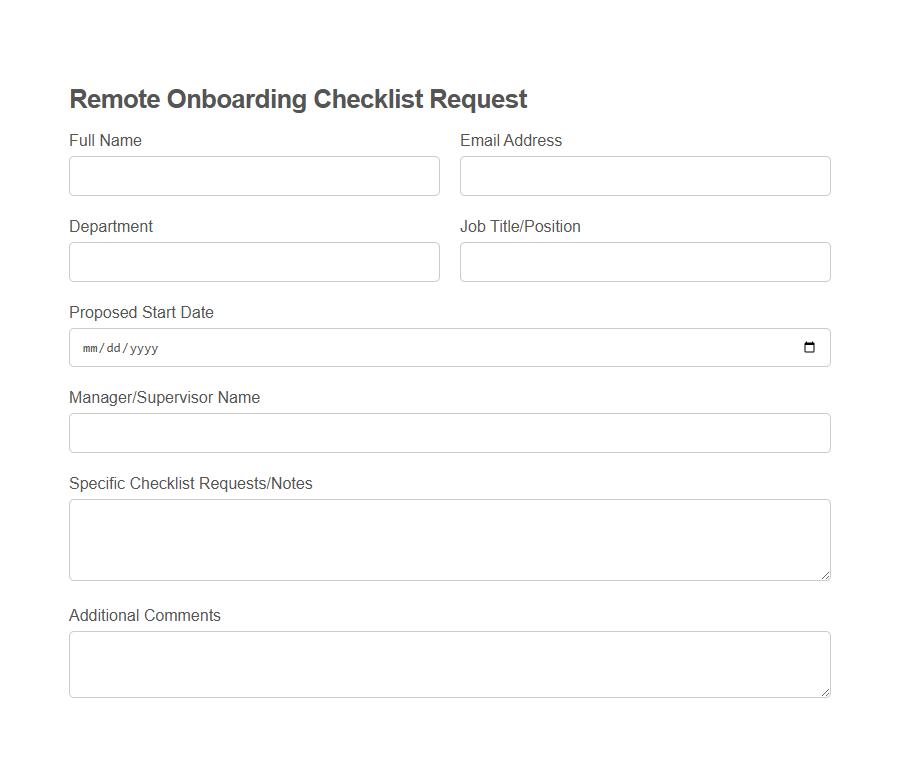900x768 pixels.
Task: Click the resize grip on Specific Checklist Requests box
Action: 825,574
